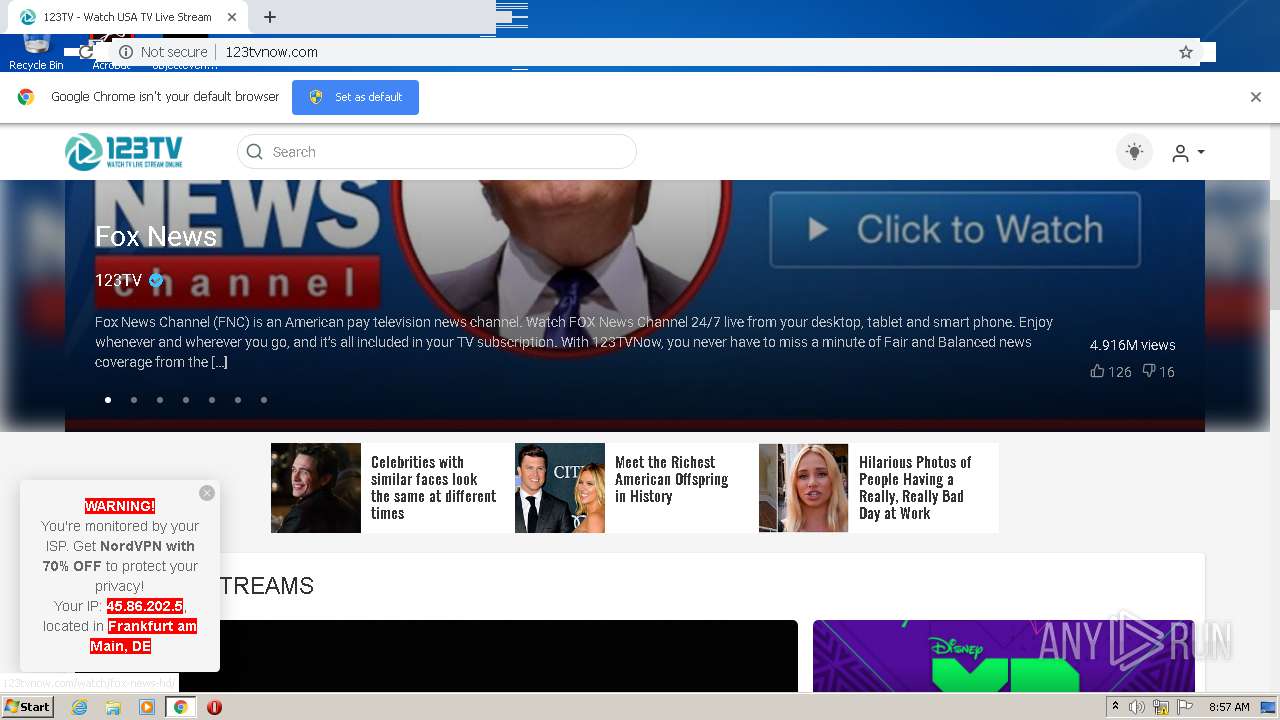
Task: Open Windows Media Player from taskbar
Action: tap(147, 707)
